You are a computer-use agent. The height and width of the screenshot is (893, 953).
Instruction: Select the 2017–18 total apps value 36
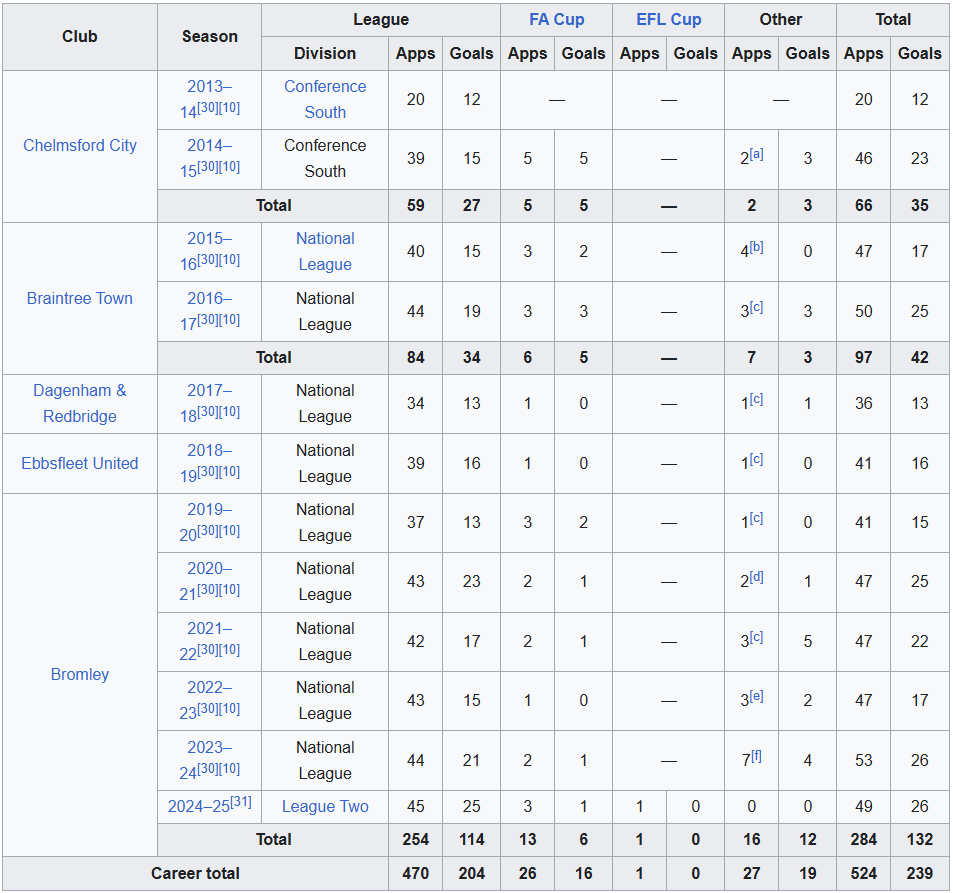click(x=864, y=404)
